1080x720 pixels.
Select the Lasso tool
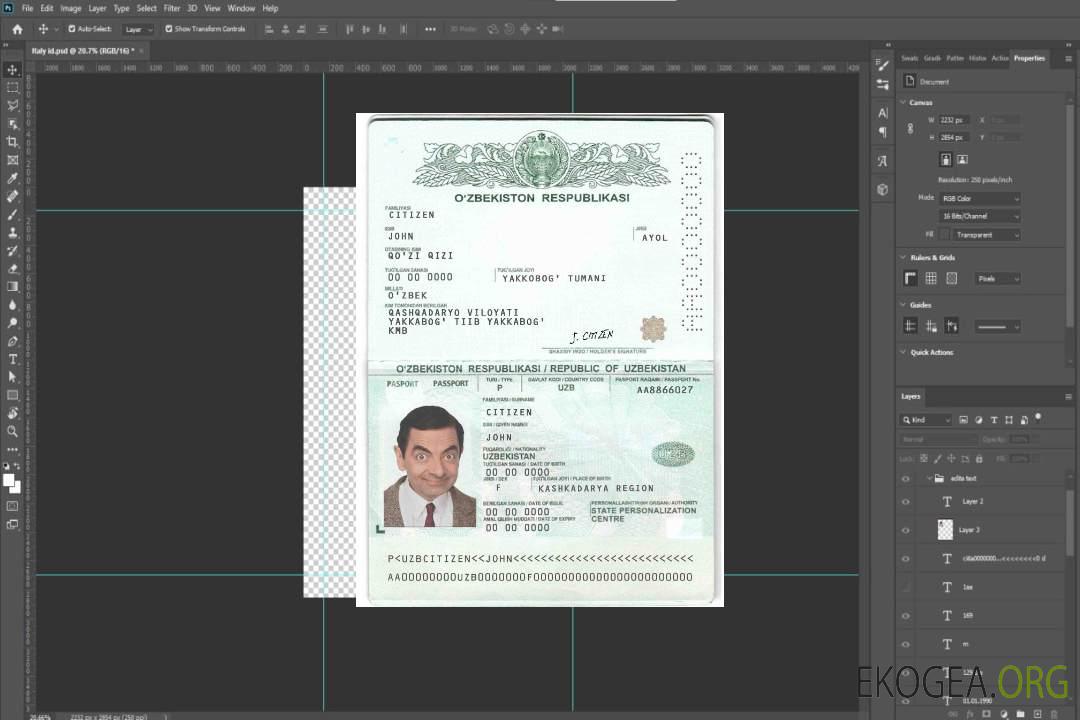point(12,105)
